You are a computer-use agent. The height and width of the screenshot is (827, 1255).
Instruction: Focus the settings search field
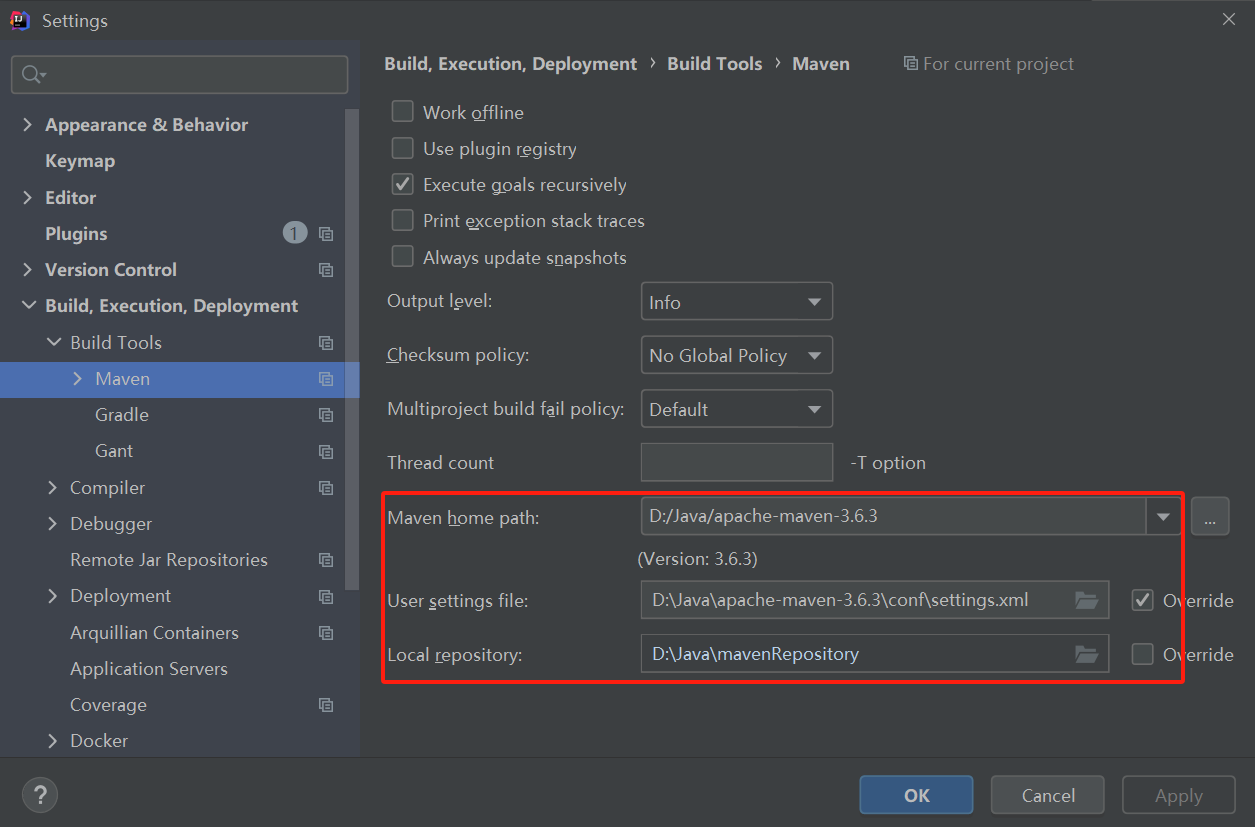pos(180,75)
